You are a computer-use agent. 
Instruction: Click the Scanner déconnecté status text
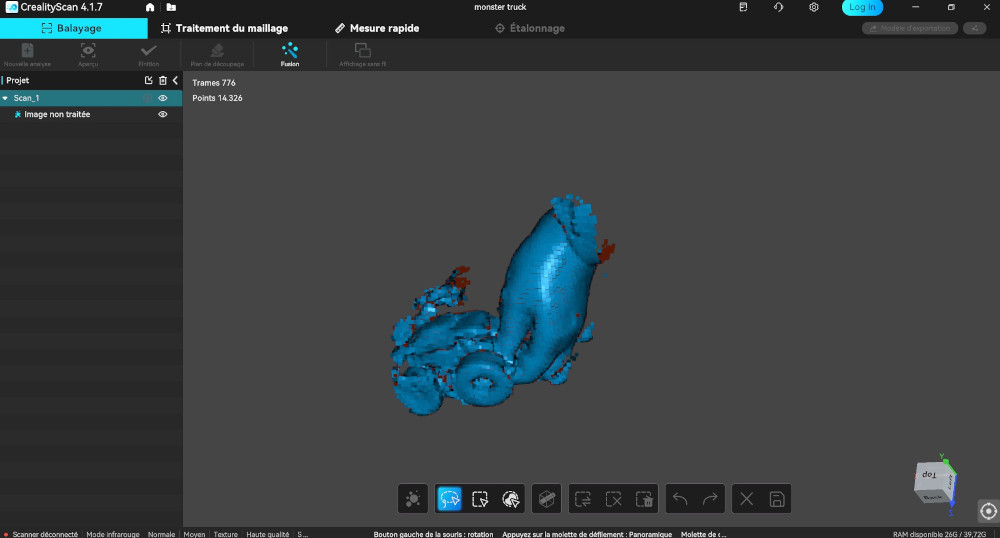tap(45, 534)
